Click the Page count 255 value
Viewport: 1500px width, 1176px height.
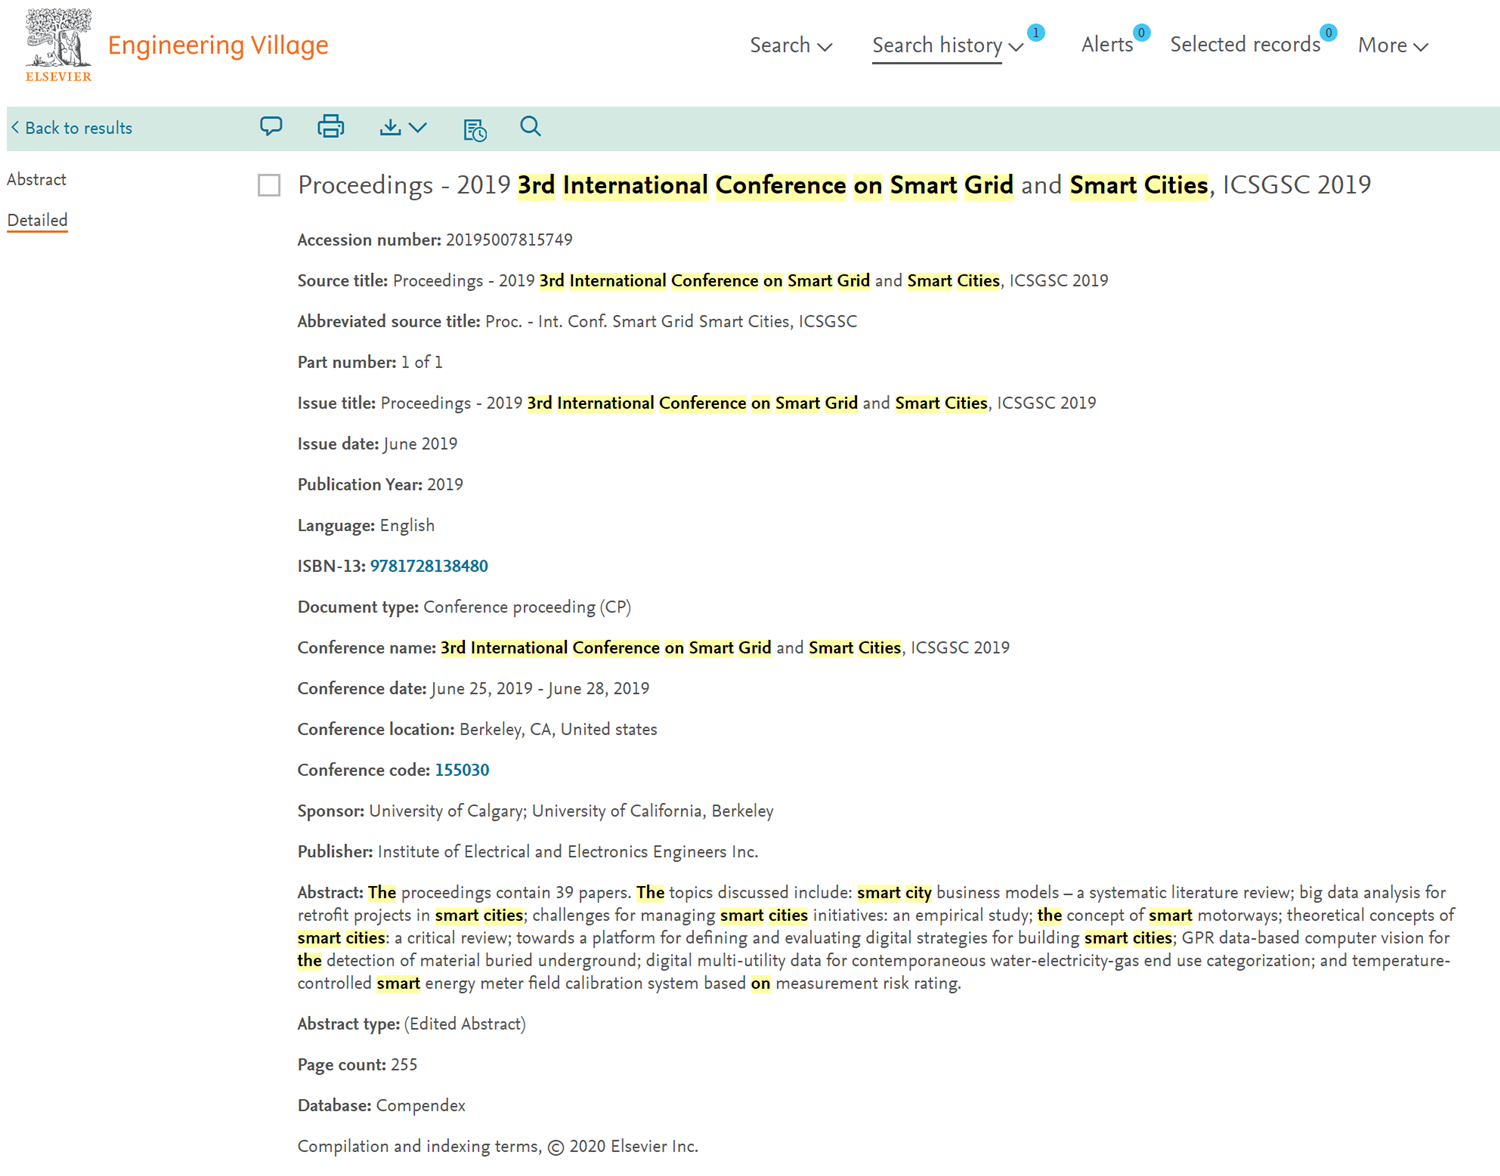tap(404, 1065)
